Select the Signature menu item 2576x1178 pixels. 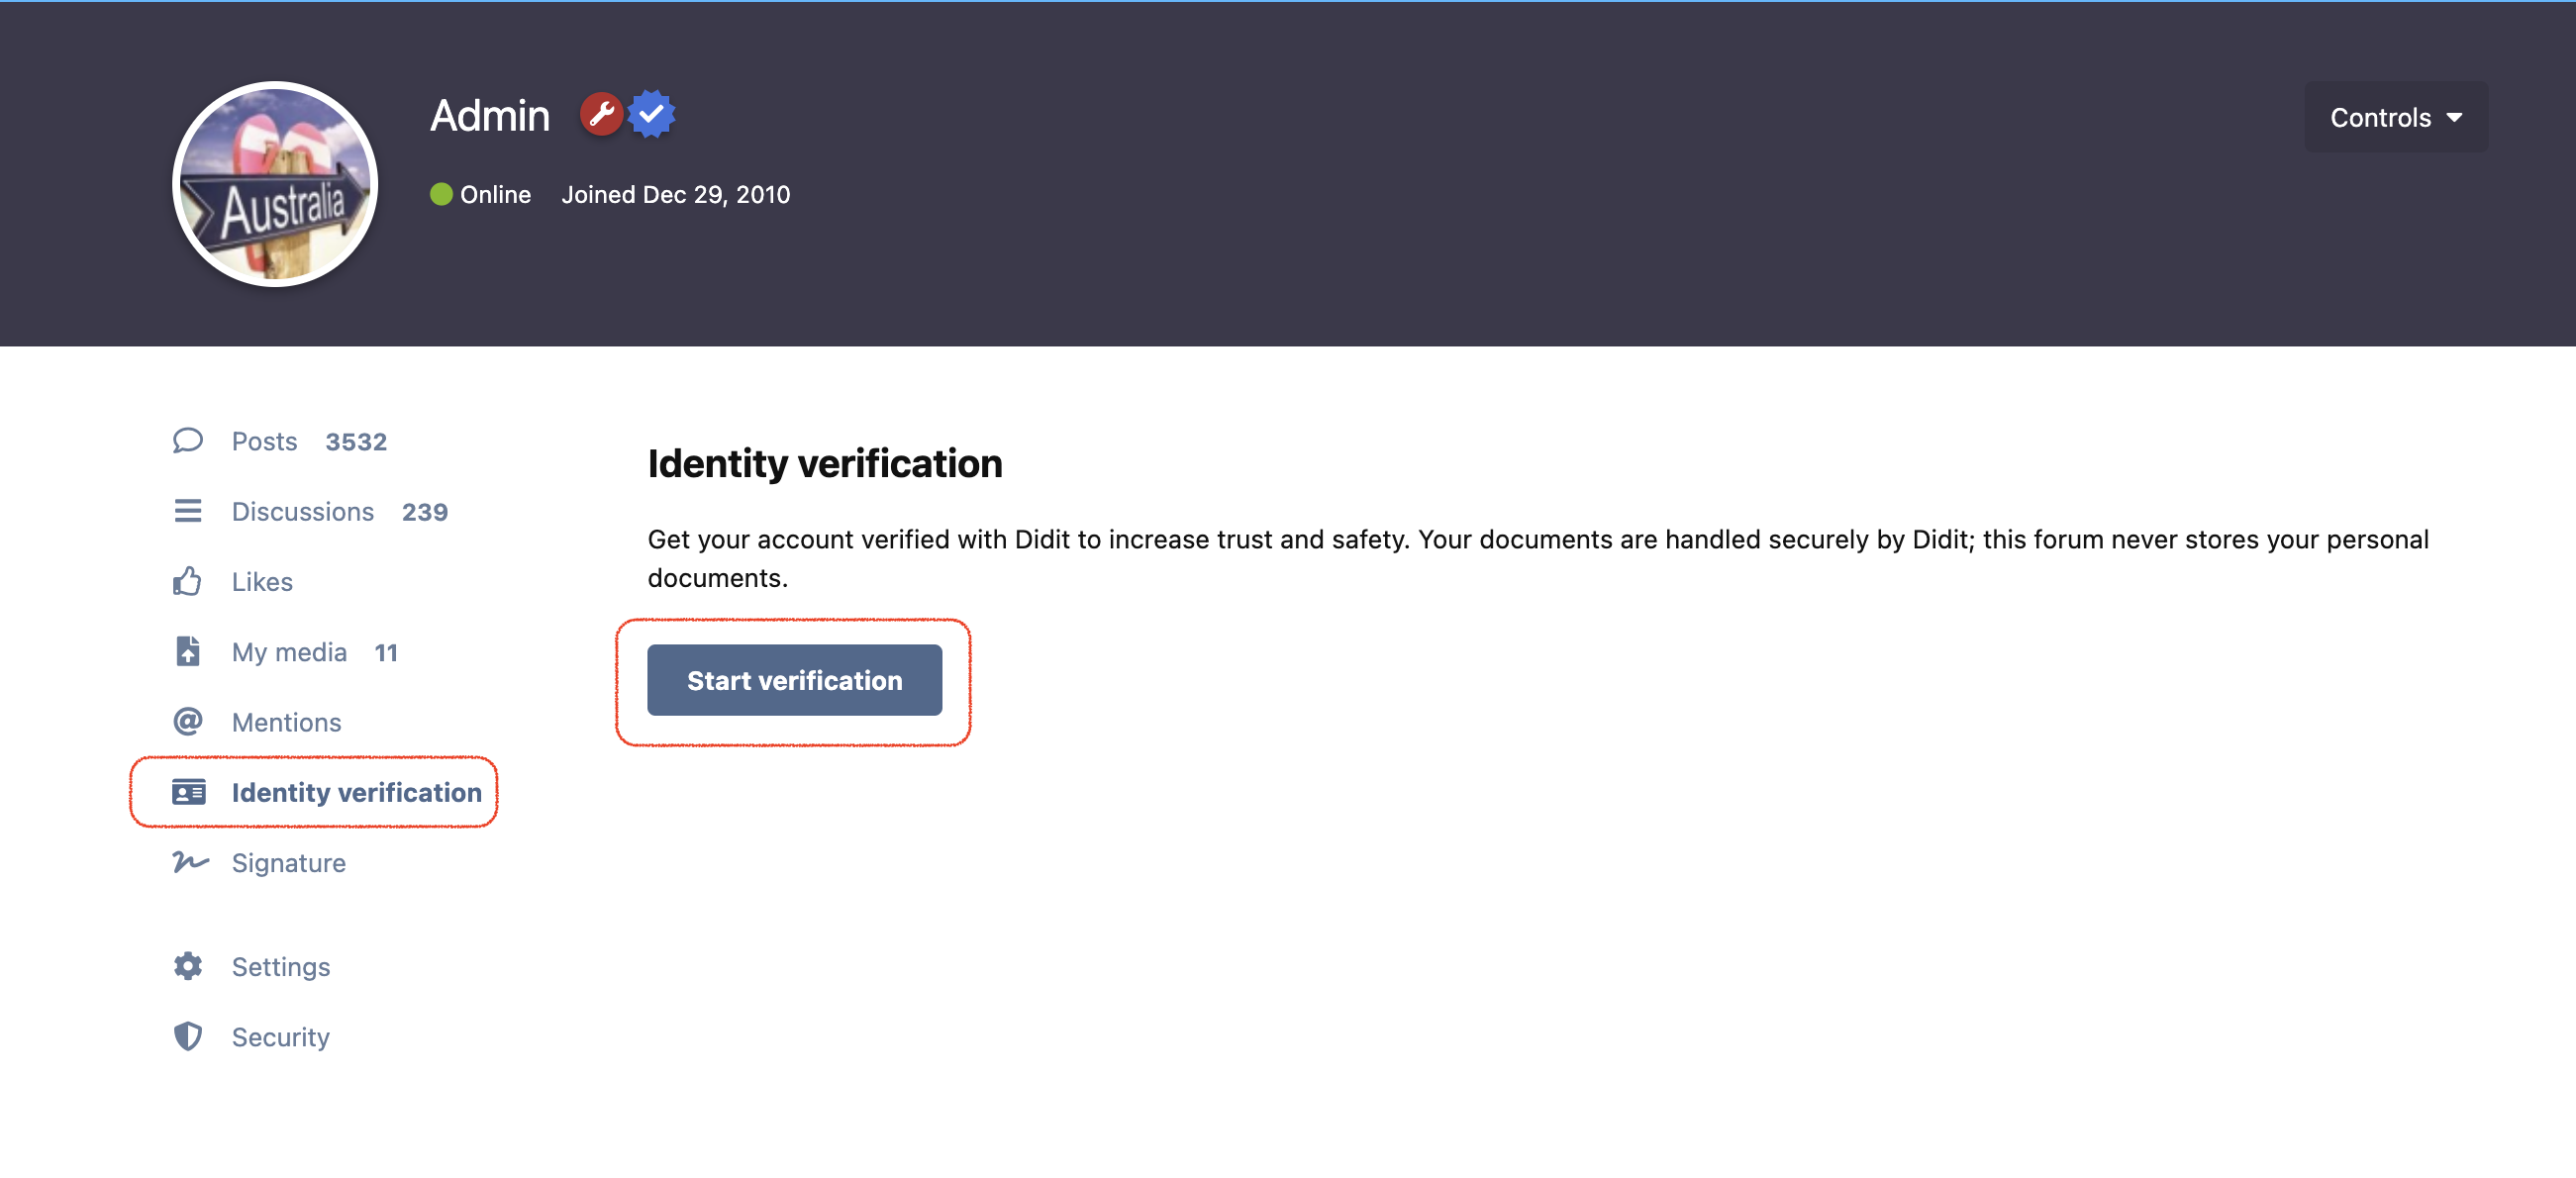pos(288,862)
